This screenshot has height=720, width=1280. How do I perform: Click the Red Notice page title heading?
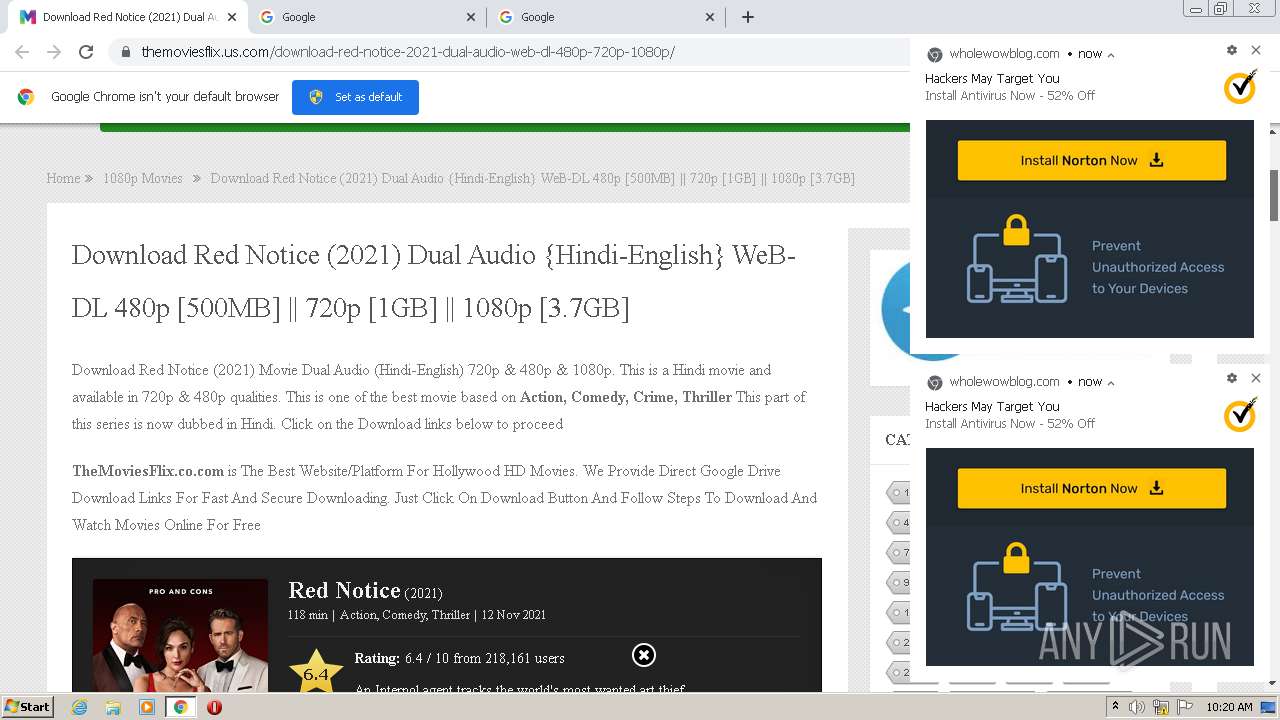click(x=434, y=282)
